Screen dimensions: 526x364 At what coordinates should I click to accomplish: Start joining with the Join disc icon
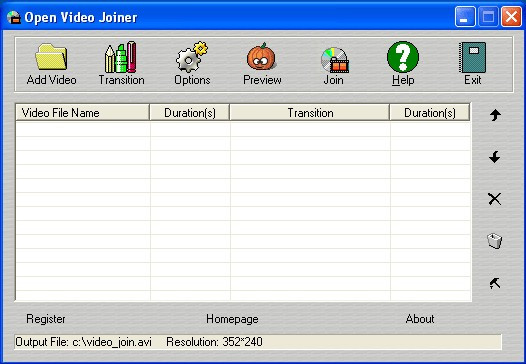click(x=334, y=60)
